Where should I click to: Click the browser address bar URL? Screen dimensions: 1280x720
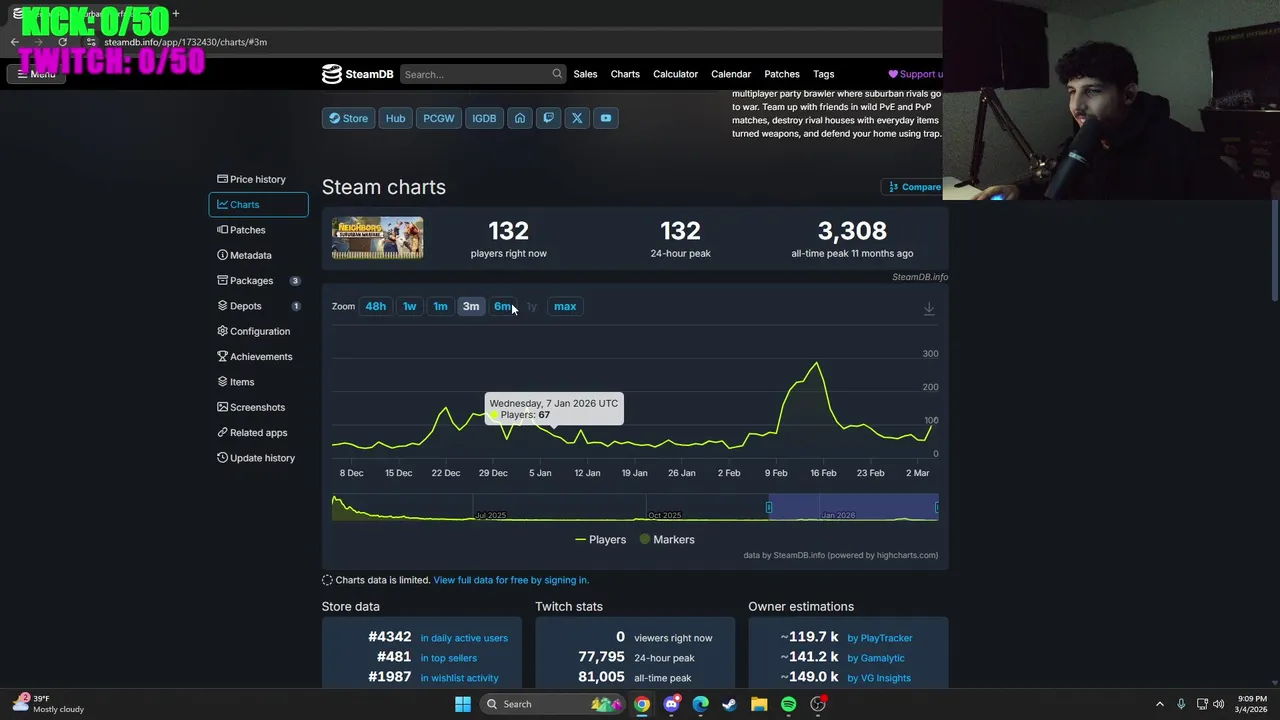point(185,42)
